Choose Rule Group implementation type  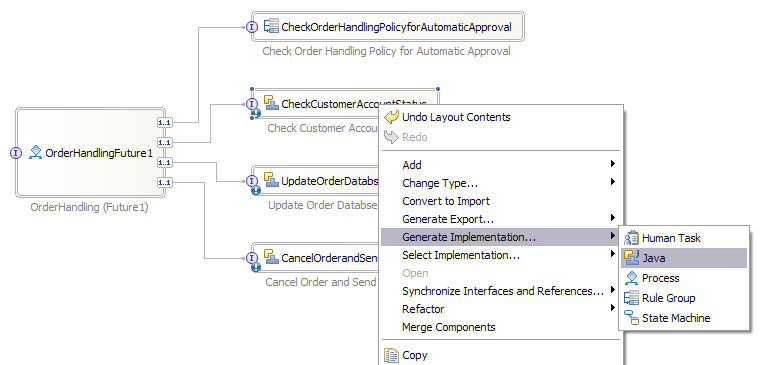pyautogui.click(x=684, y=298)
